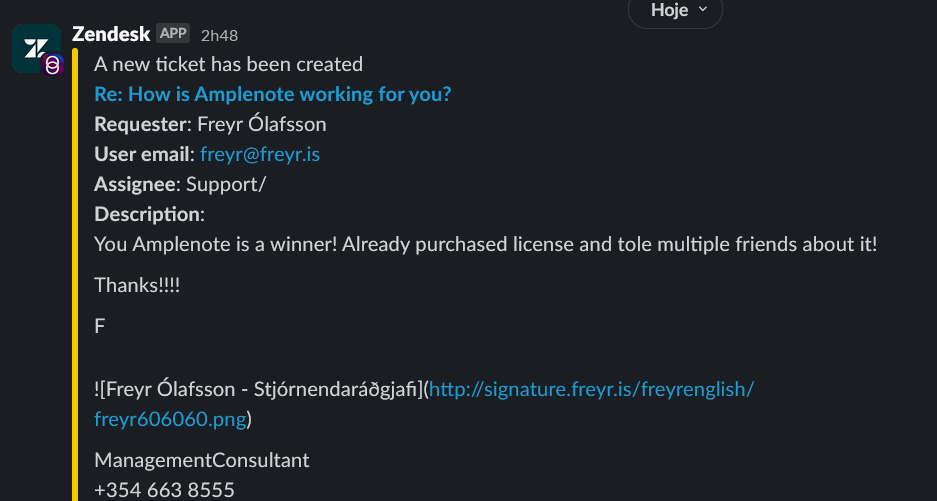Expand the chevron beside Hoje
The image size is (937, 501).
(703, 9)
